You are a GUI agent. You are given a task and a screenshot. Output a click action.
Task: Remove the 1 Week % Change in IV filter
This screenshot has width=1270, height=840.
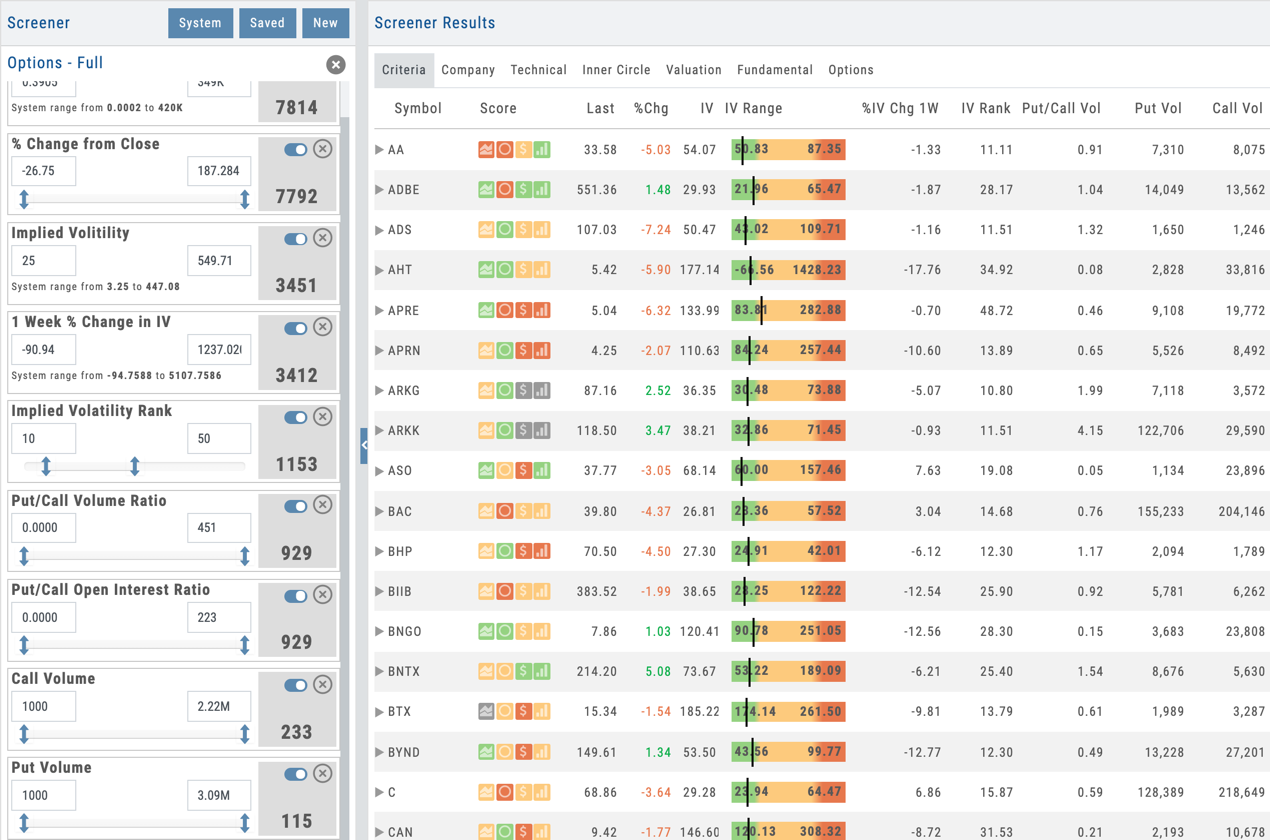click(x=323, y=327)
